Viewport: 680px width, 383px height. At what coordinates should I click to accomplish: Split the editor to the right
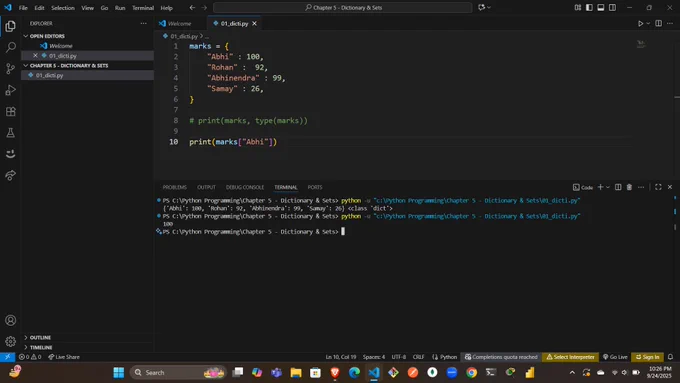click(658, 23)
